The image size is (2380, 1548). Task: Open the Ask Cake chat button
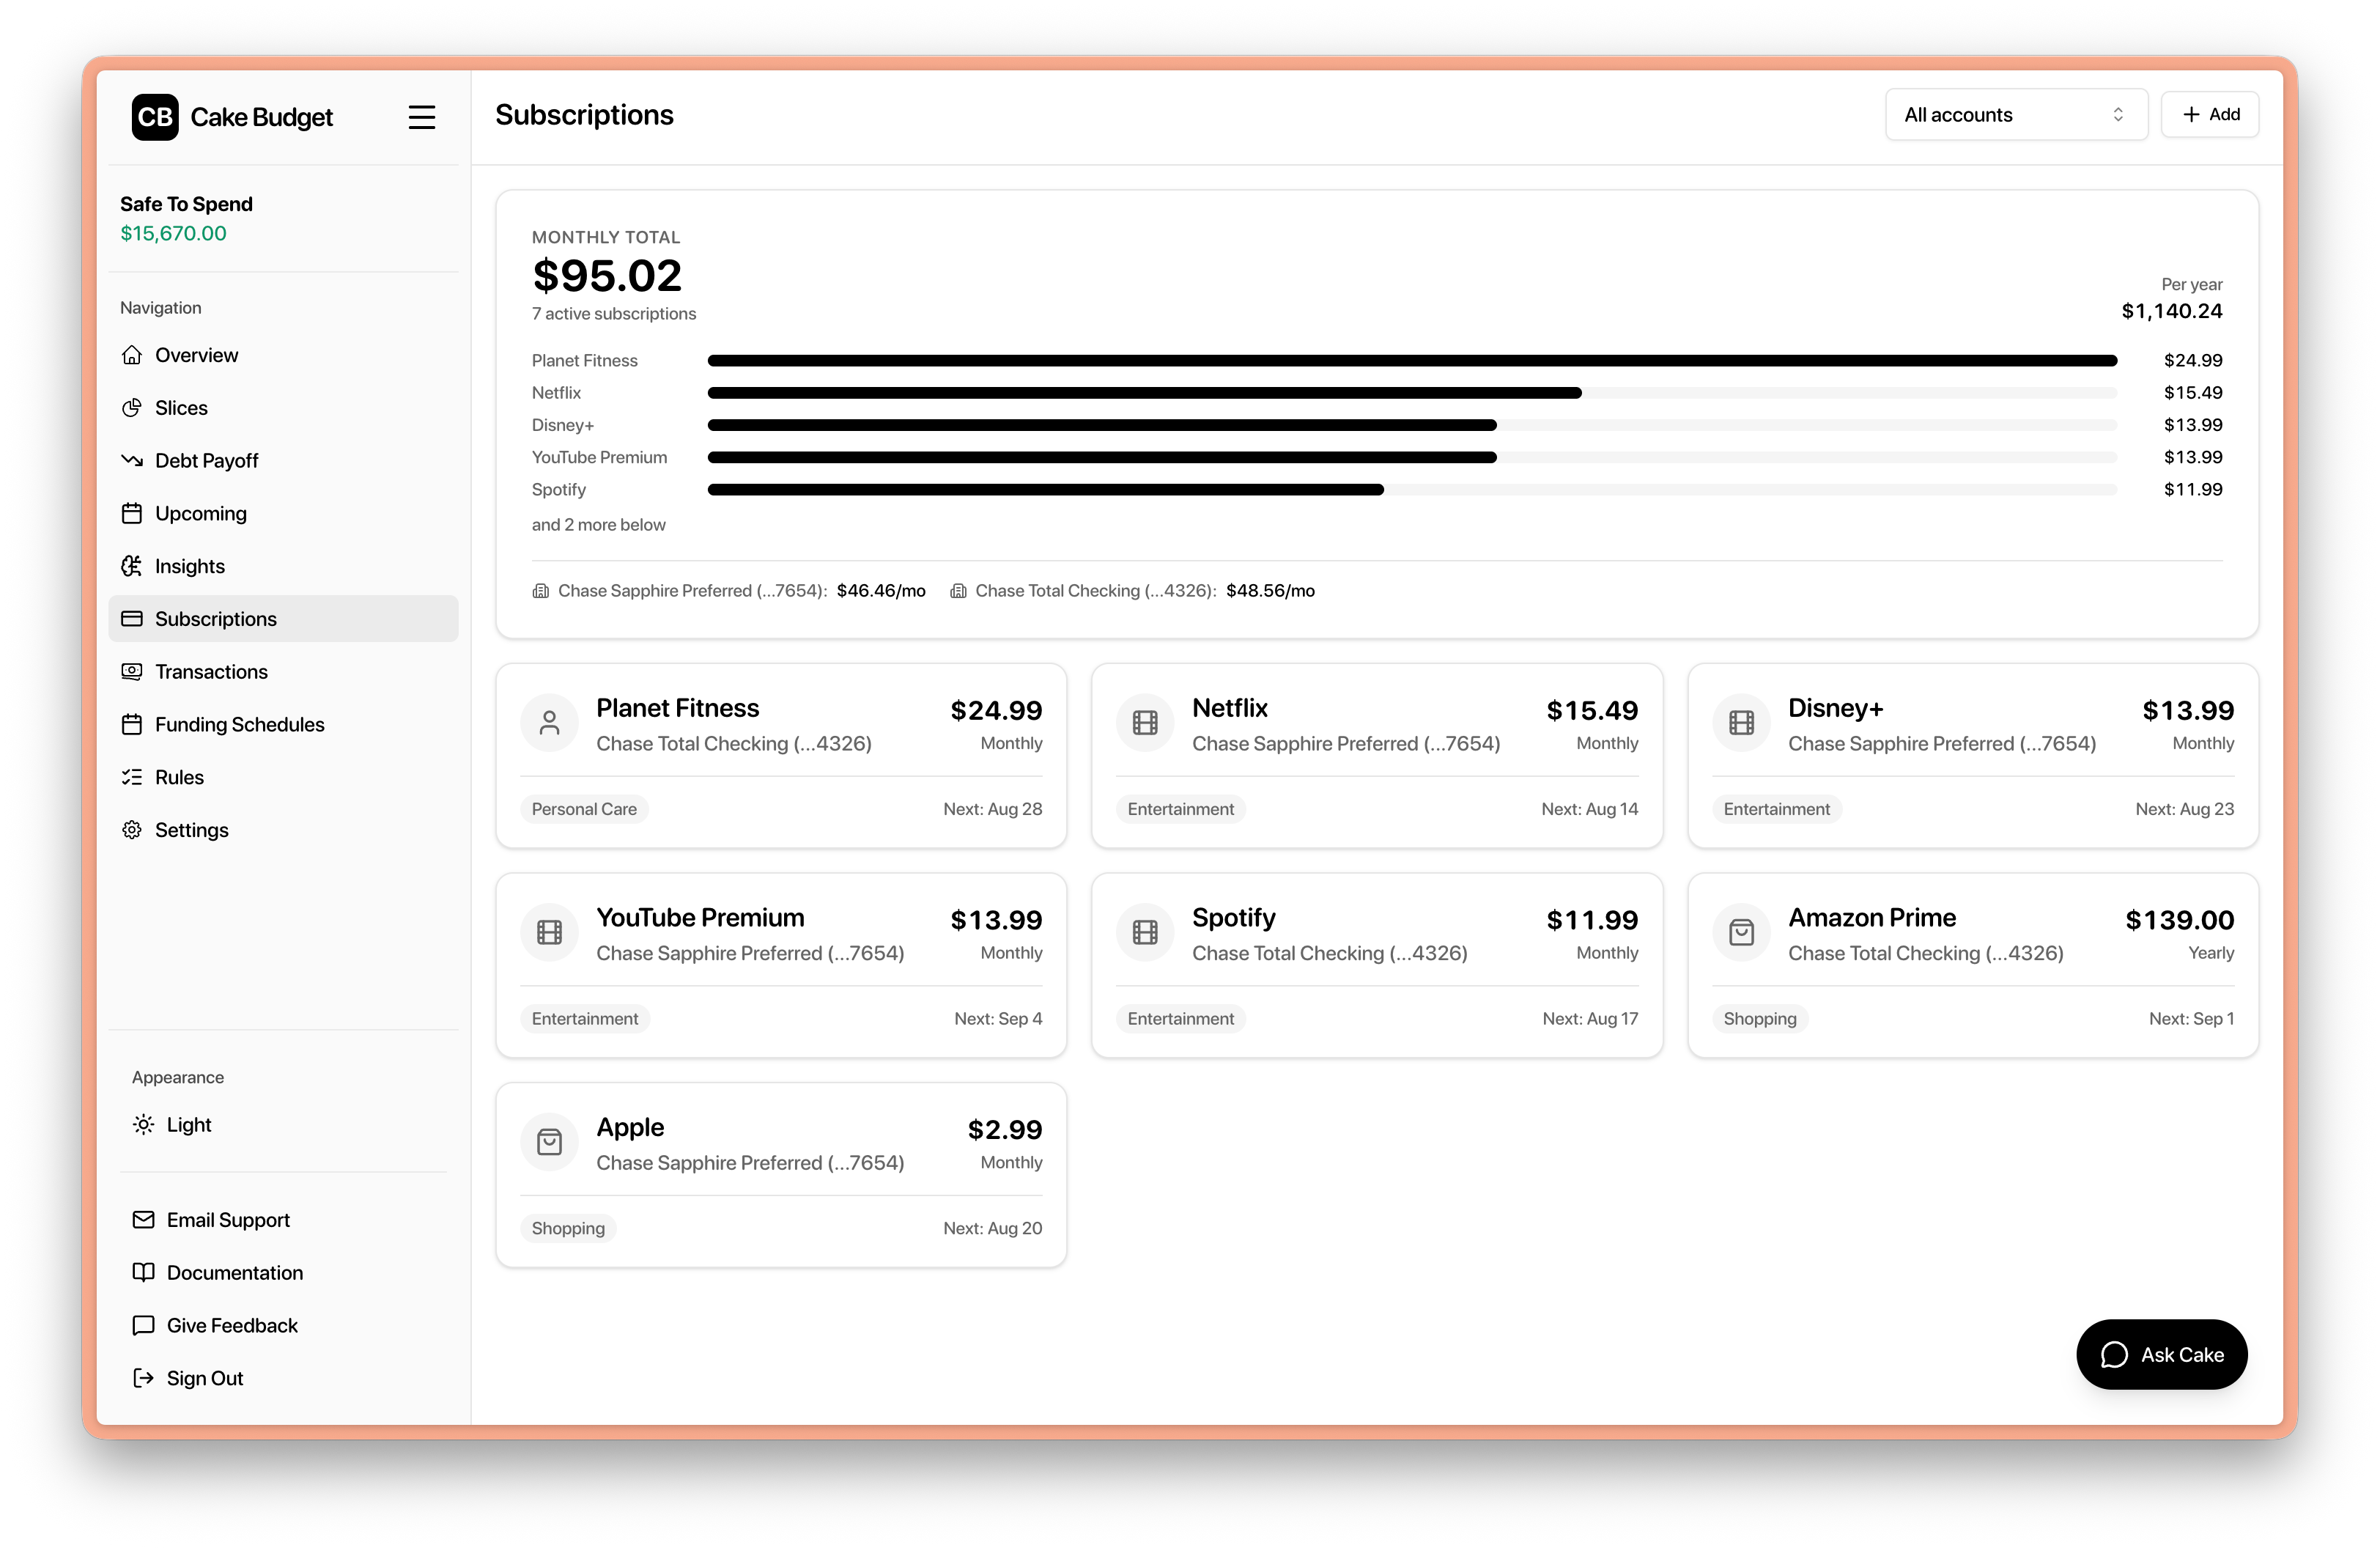click(2162, 1354)
